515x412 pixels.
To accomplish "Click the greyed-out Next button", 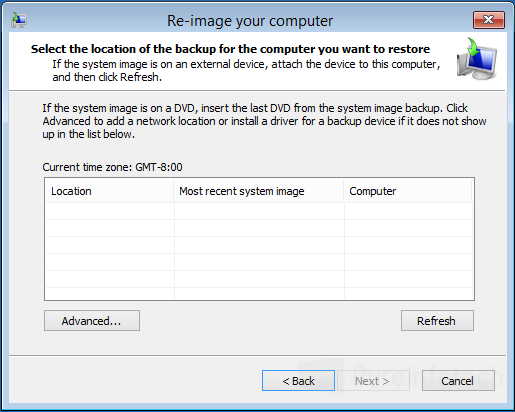I will coord(373,381).
